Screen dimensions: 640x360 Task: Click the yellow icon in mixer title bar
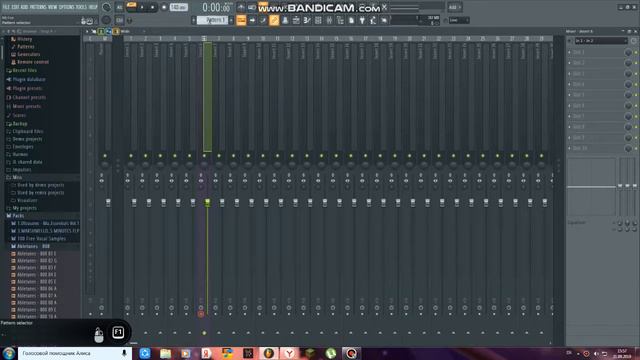tap(116, 31)
